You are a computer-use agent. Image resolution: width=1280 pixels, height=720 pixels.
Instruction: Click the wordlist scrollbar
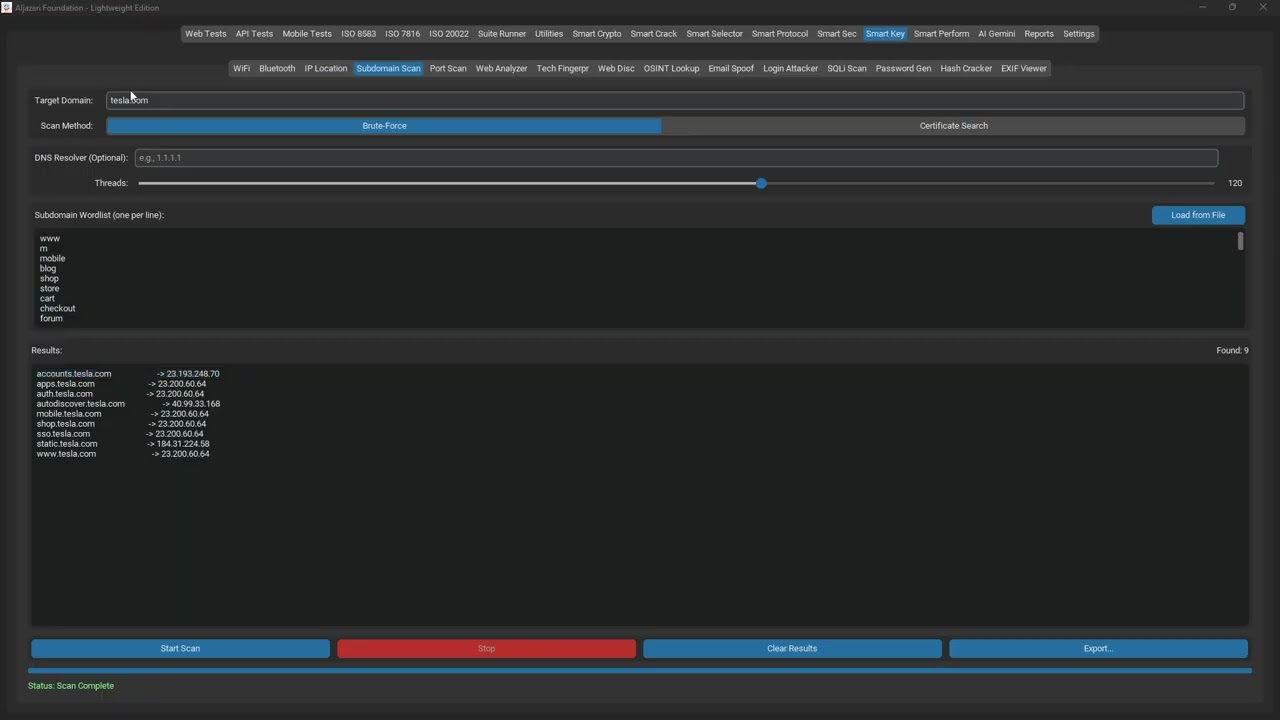coord(1240,241)
